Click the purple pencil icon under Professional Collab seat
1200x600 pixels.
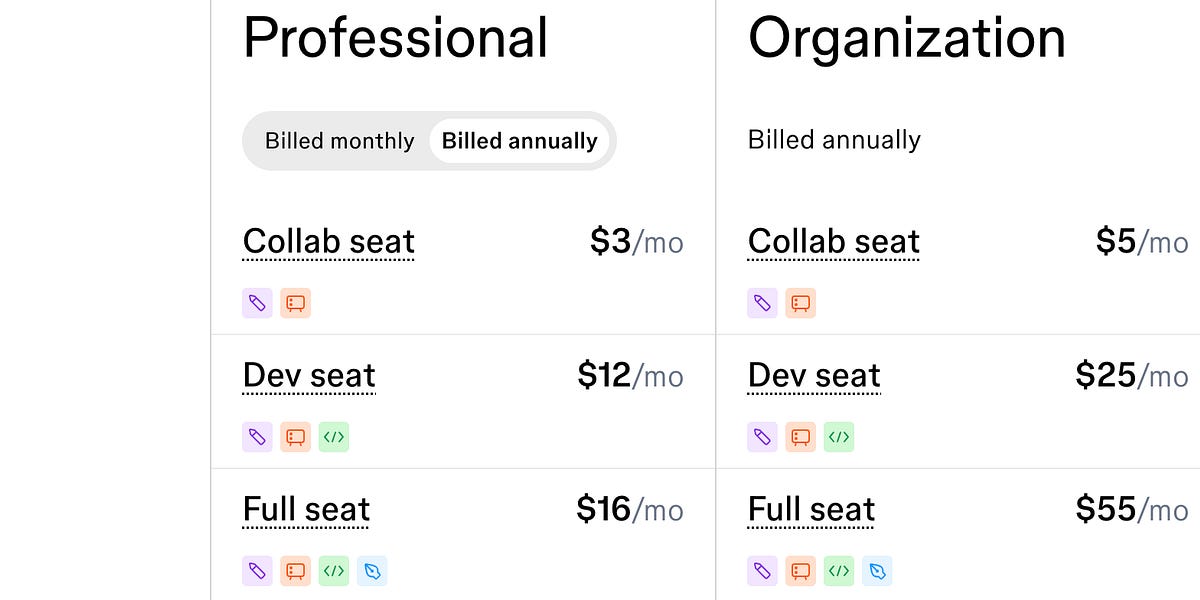pyautogui.click(x=257, y=302)
